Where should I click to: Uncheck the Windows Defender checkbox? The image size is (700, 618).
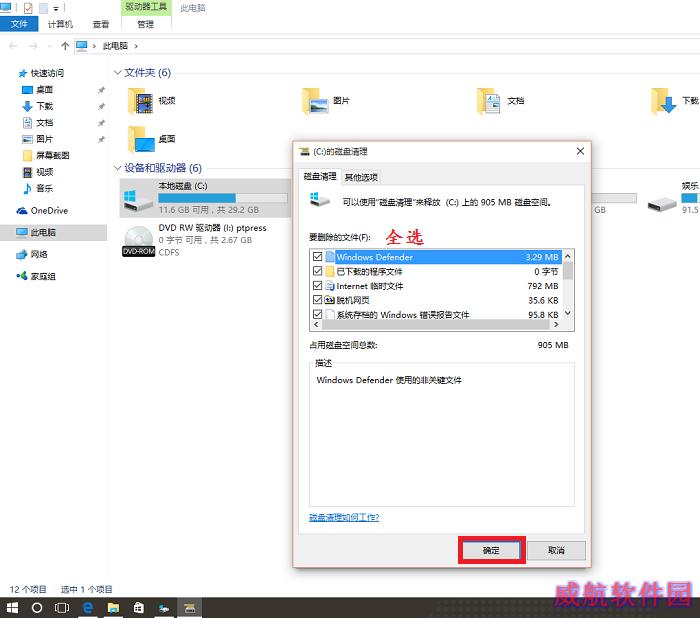pyautogui.click(x=317, y=257)
